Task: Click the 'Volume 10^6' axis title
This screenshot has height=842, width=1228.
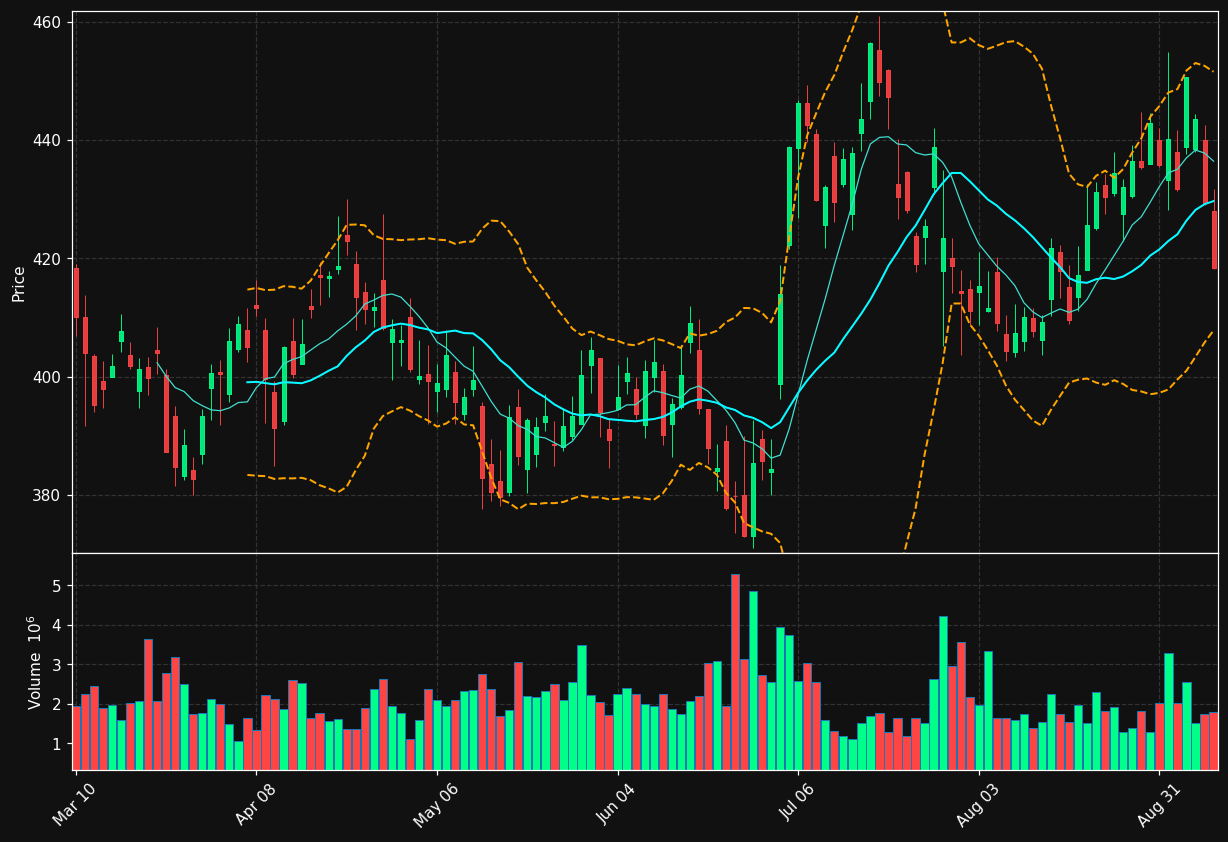Action: pyautogui.click(x=35, y=662)
